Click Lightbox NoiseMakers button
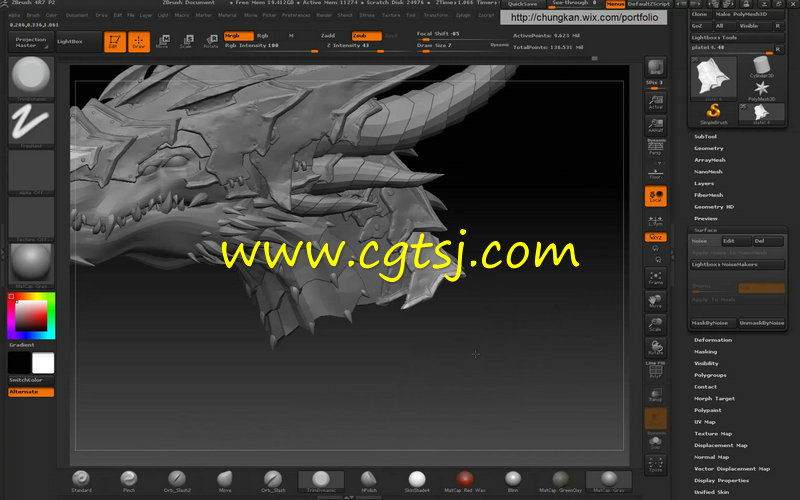The image size is (800, 500). pyautogui.click(x=737, y=265)
